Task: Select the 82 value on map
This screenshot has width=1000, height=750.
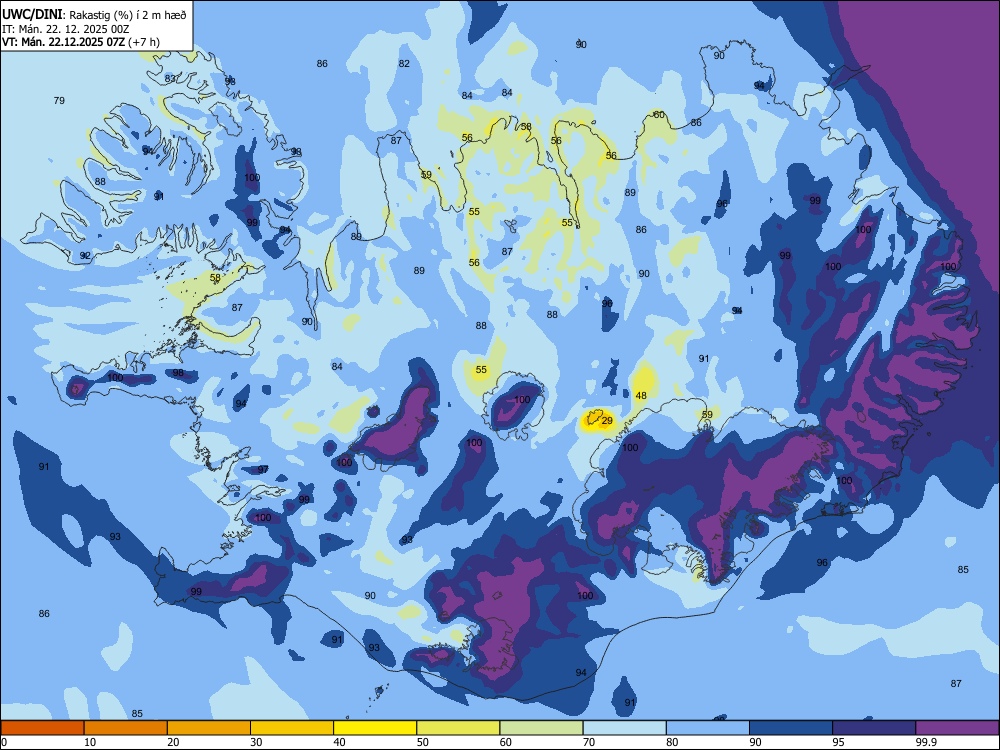Action: click(x=404, y=63)
